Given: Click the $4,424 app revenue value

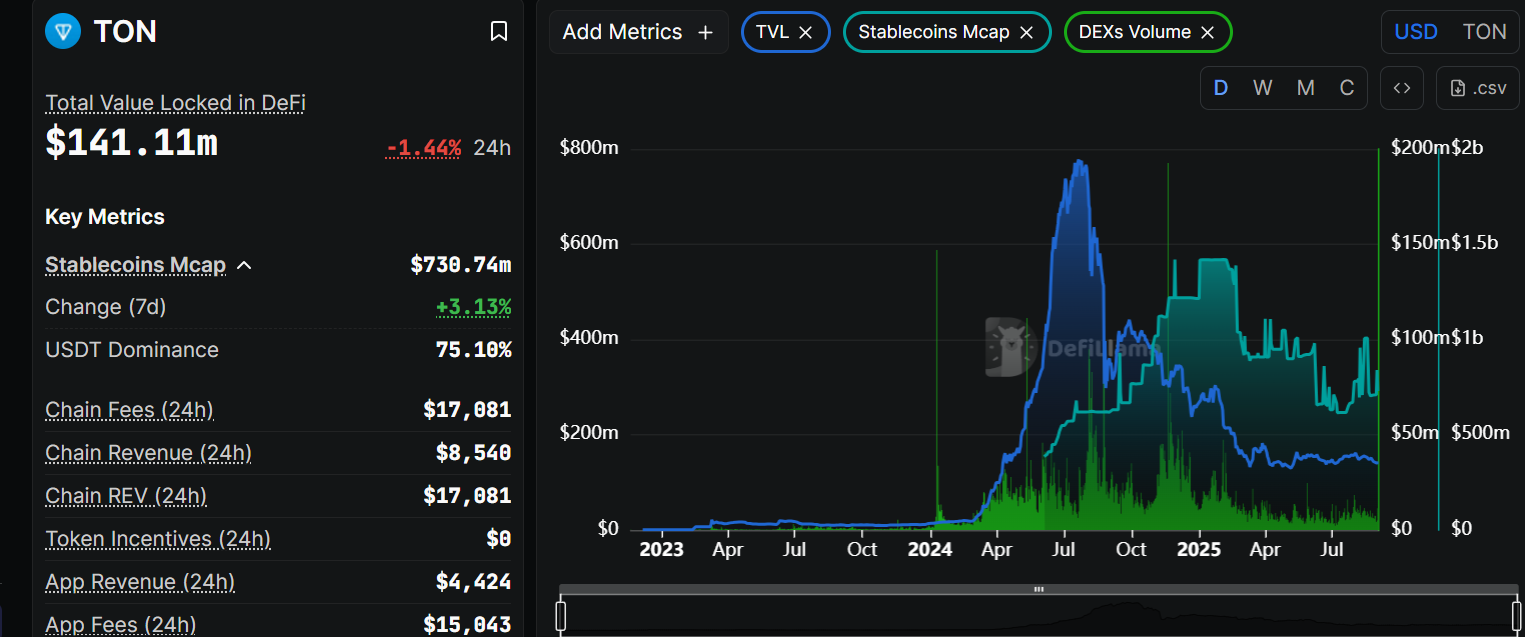Looking at the screenshot, I should [x=474, y=582].
